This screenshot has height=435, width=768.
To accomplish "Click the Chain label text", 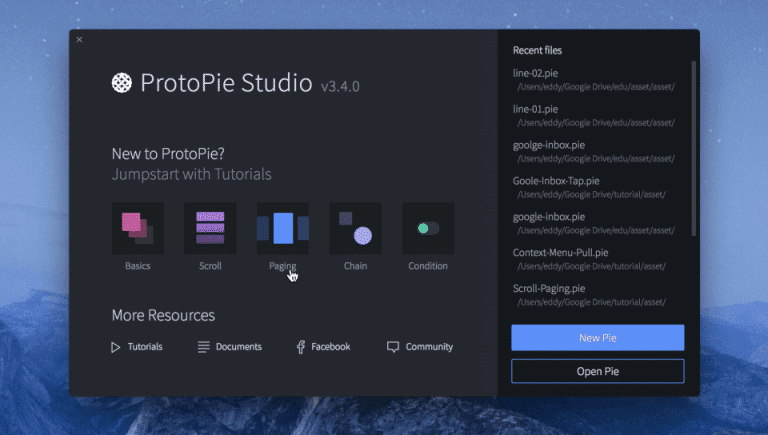I will (x=355, y=266).
